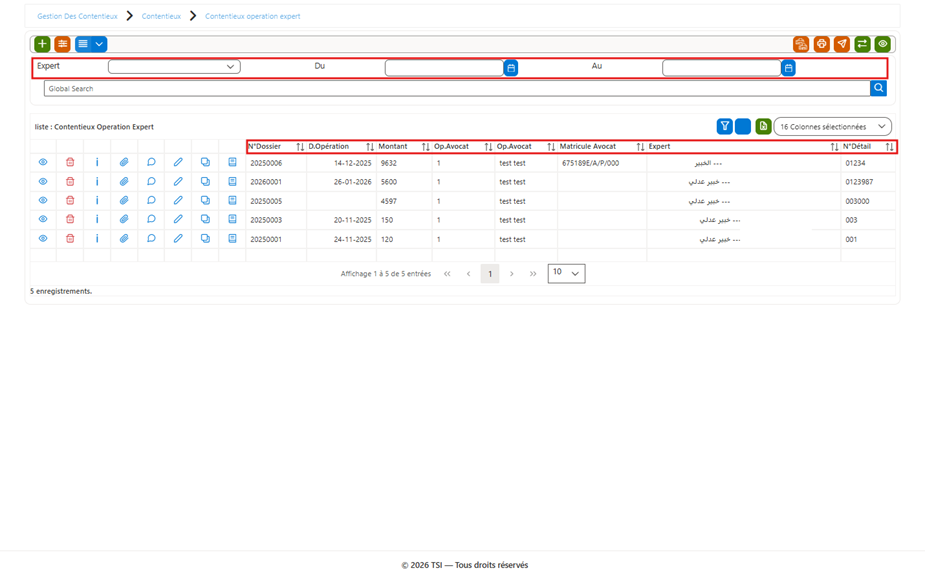
Task: Click the Du date input field
Action: [x=444, y=68]
